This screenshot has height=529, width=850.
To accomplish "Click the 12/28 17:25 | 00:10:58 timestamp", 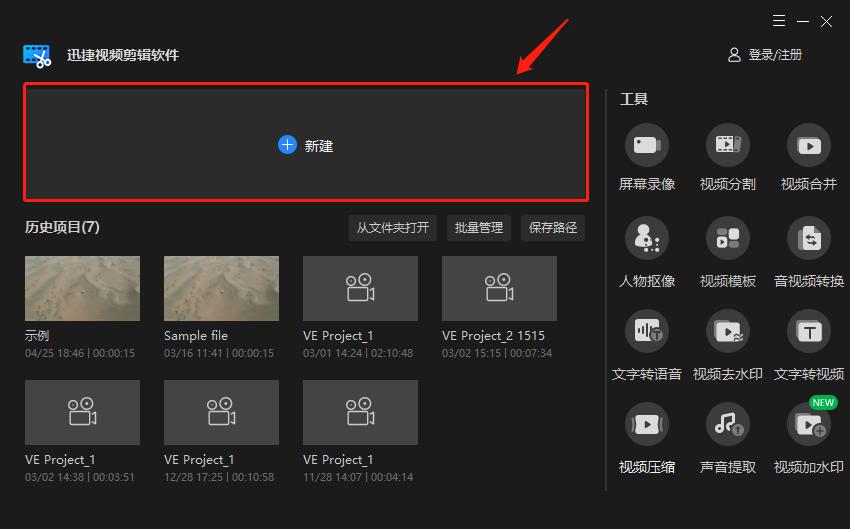I will (219, 478).
